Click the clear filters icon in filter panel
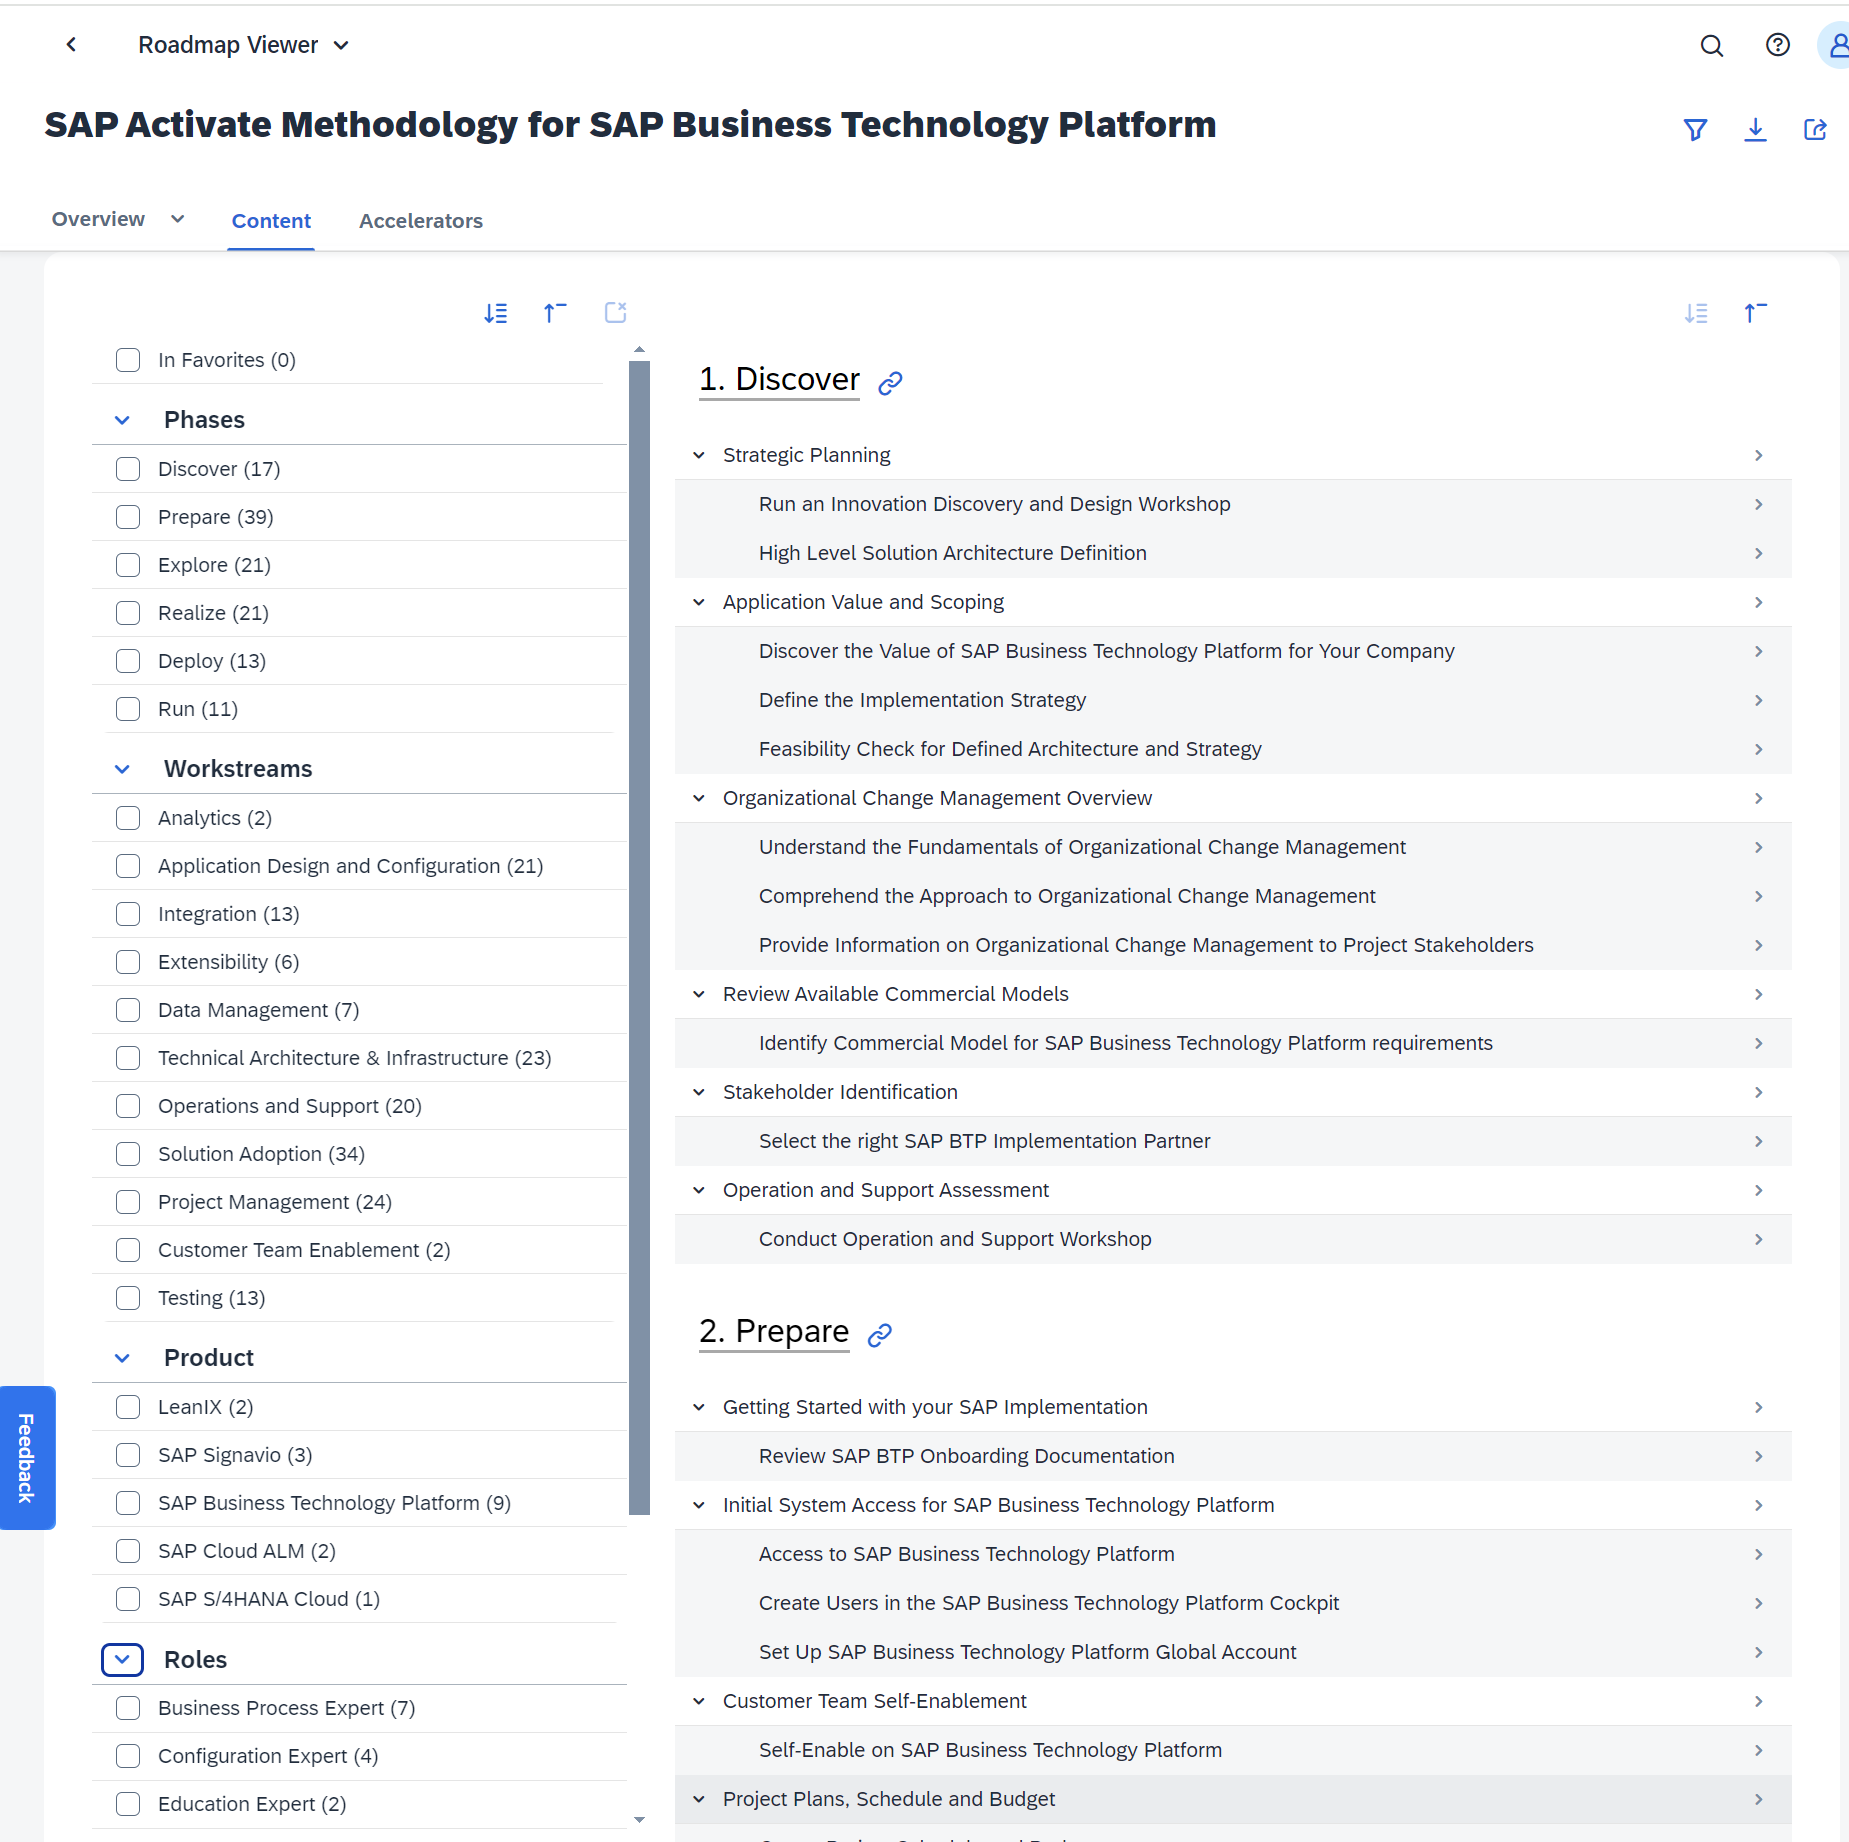The height and width of the screenshot is (1842, 1849). pos(616,313)
